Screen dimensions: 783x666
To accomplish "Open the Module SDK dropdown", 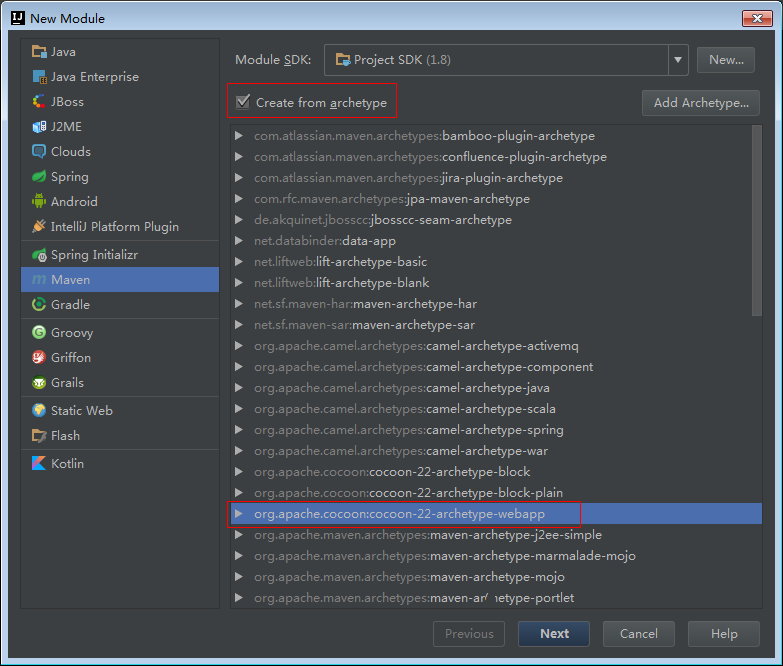I will click(x=679, y=60).
